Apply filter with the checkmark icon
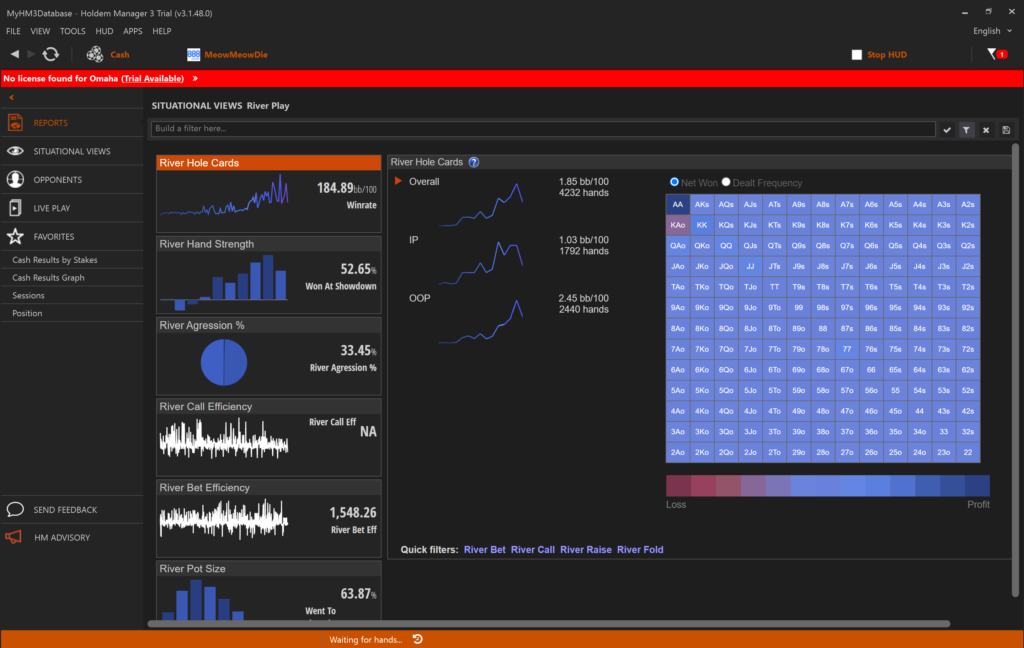 tap(947, 129)
